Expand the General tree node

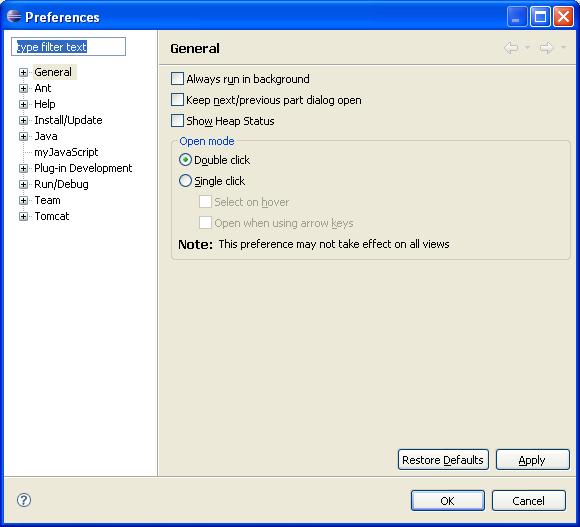click(x=23, y=72)
